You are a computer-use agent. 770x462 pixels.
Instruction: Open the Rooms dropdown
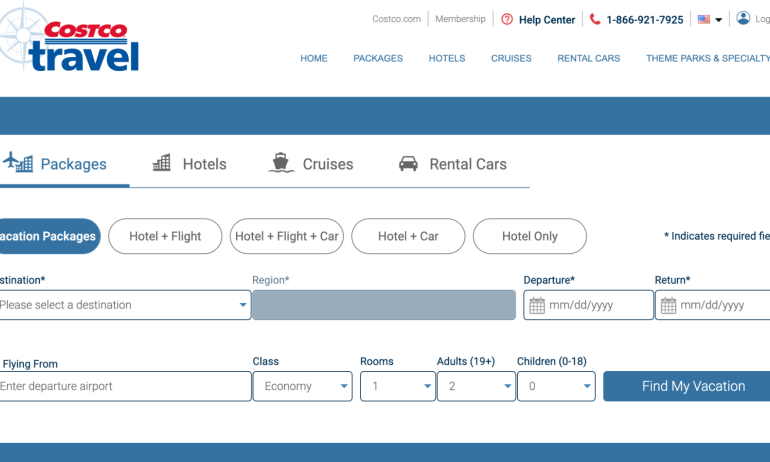[398, 386]
